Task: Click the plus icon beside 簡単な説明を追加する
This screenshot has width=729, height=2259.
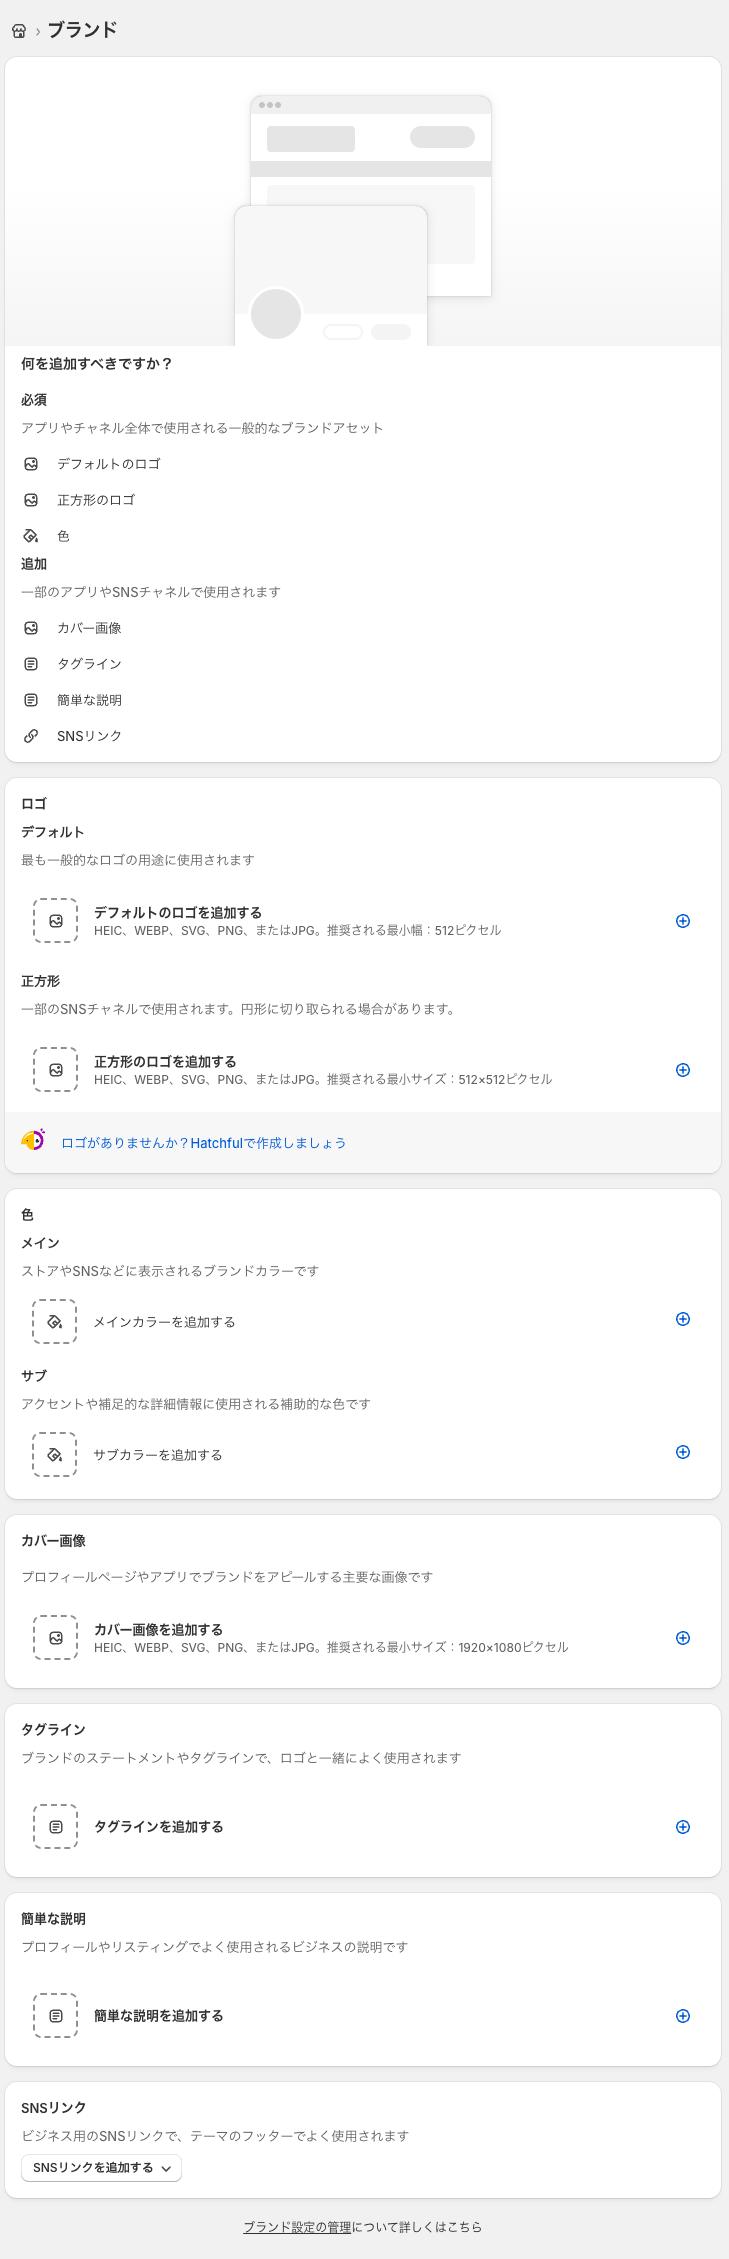Action: tap(683, 2016)
